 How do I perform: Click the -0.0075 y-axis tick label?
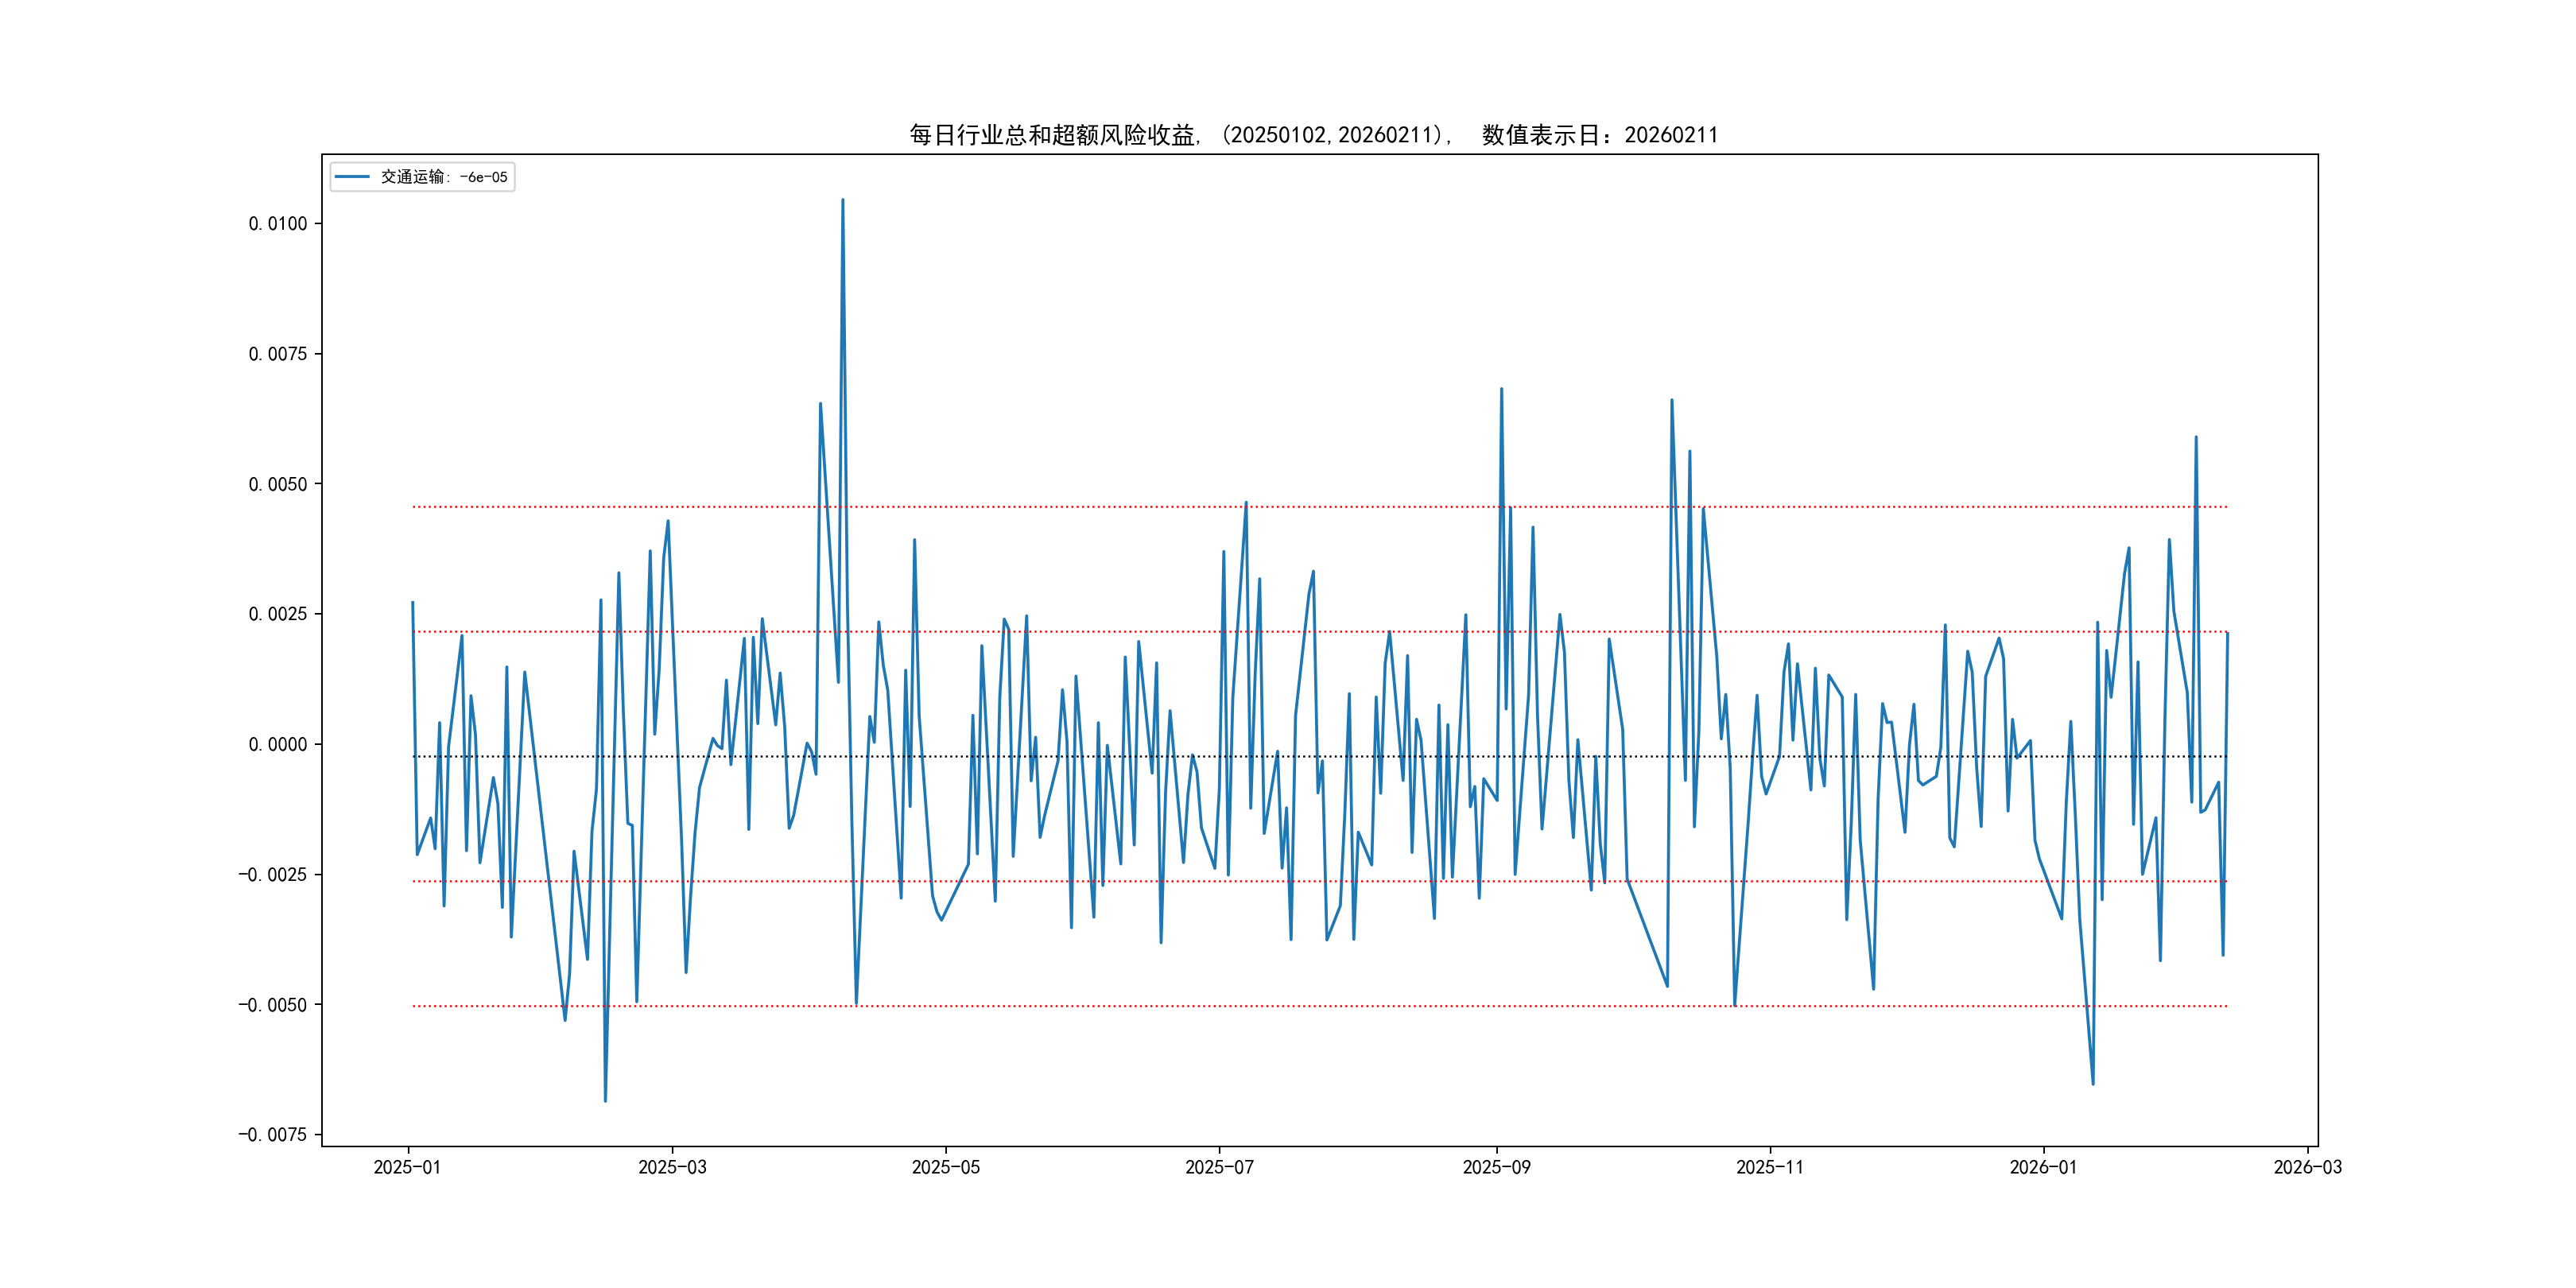click(x=272, y=1134)
